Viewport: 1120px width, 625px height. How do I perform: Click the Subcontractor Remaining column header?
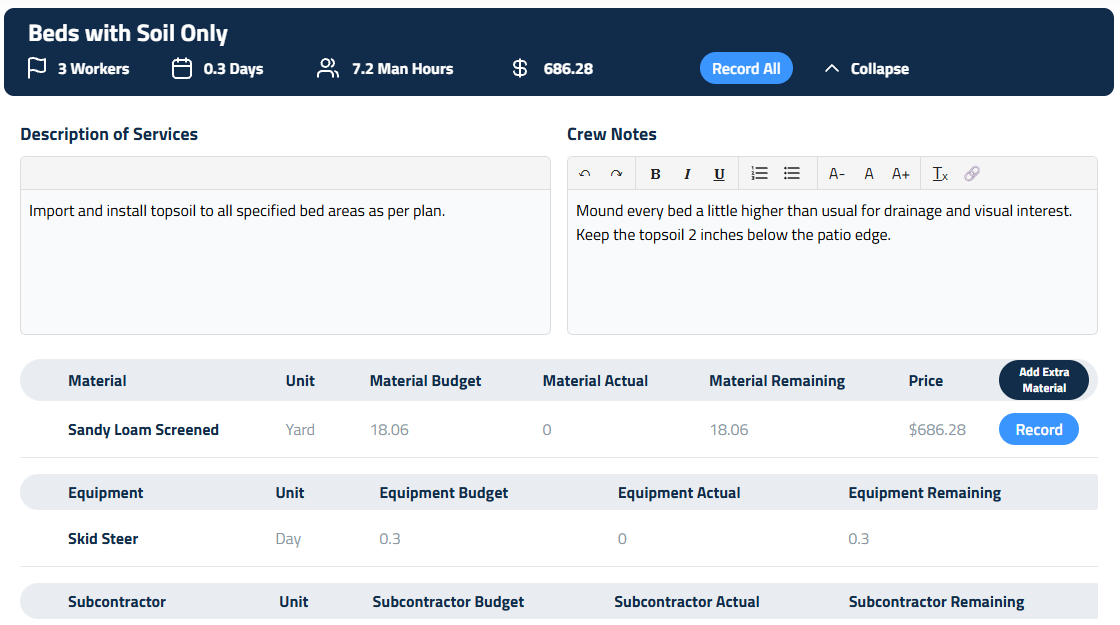936,601
